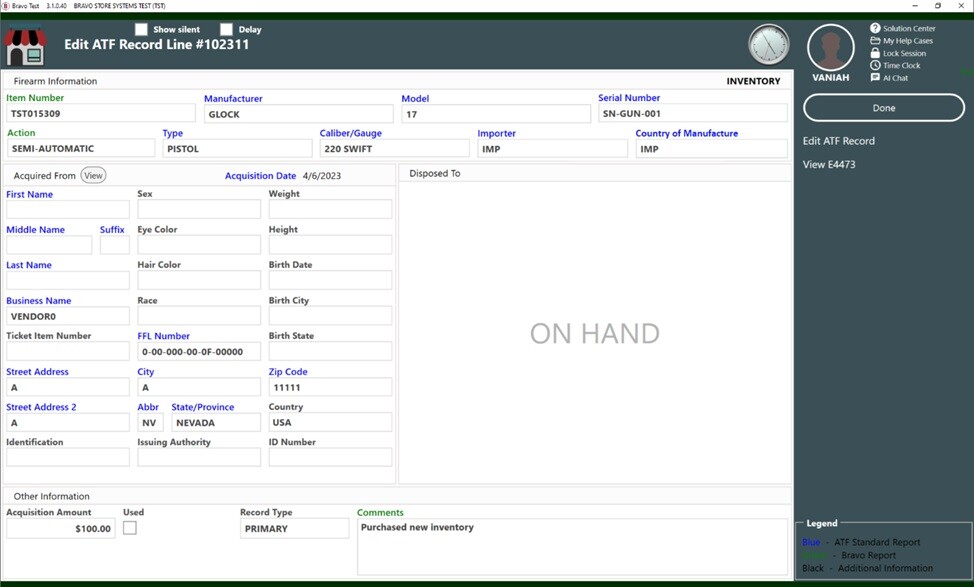Click the Birth Date field

(330, 280)
